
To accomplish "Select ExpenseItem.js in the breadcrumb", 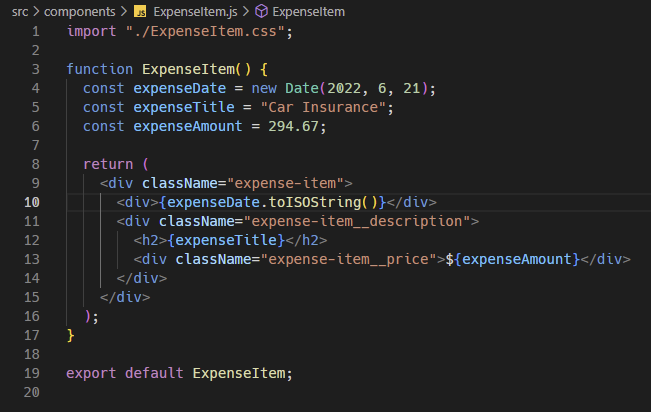I will (x=195, y=12).
